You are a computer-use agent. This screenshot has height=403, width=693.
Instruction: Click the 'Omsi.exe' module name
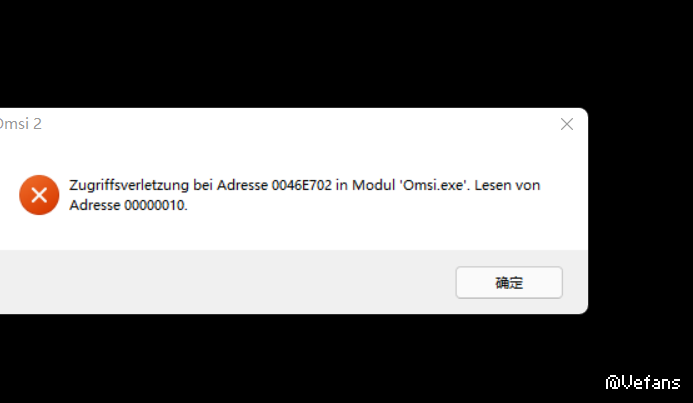coord(434,185)
